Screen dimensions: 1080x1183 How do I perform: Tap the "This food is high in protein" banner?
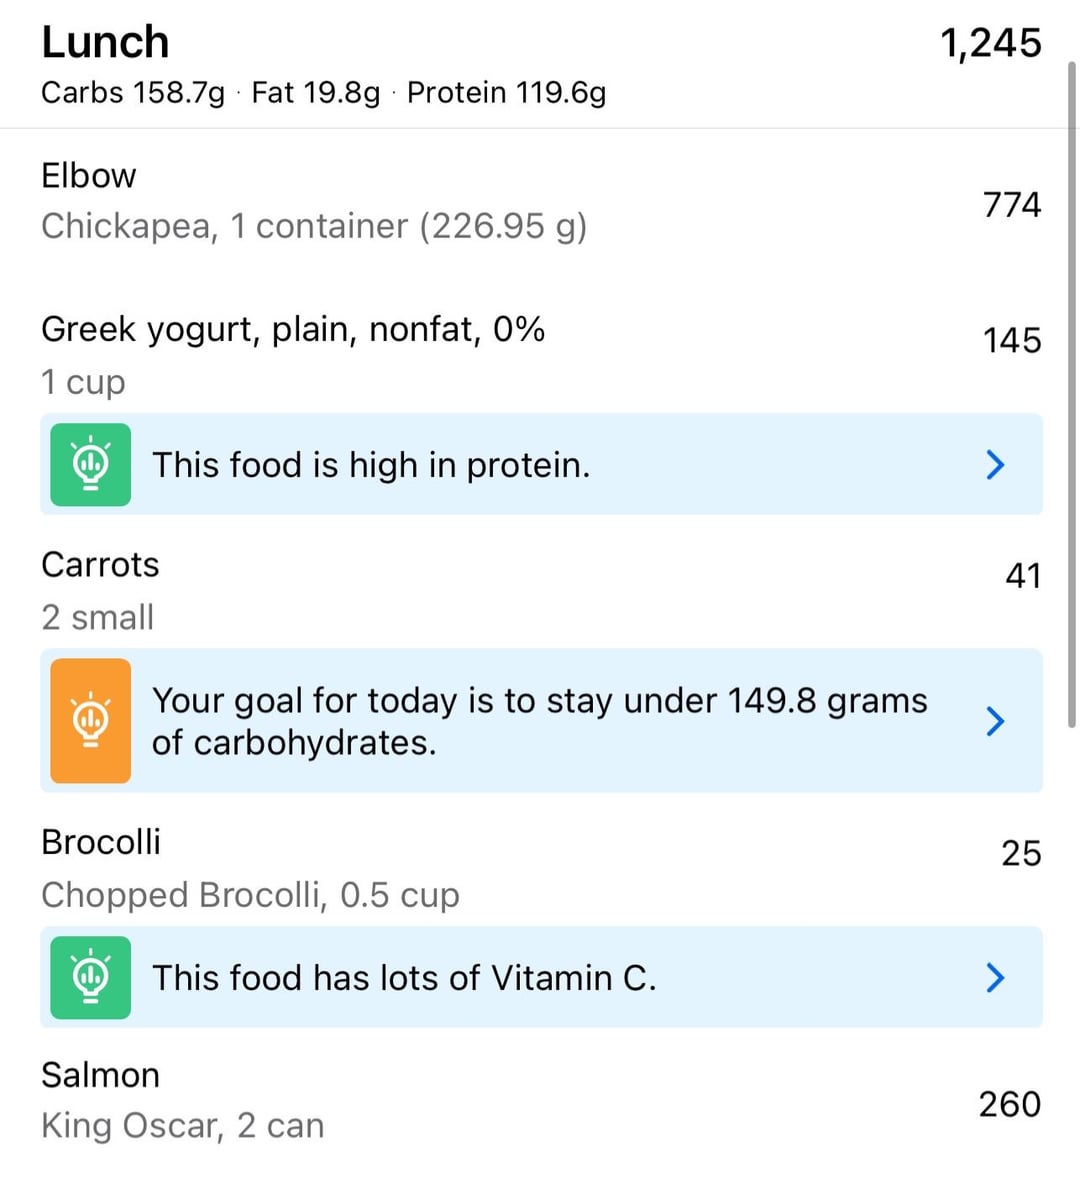541,464
